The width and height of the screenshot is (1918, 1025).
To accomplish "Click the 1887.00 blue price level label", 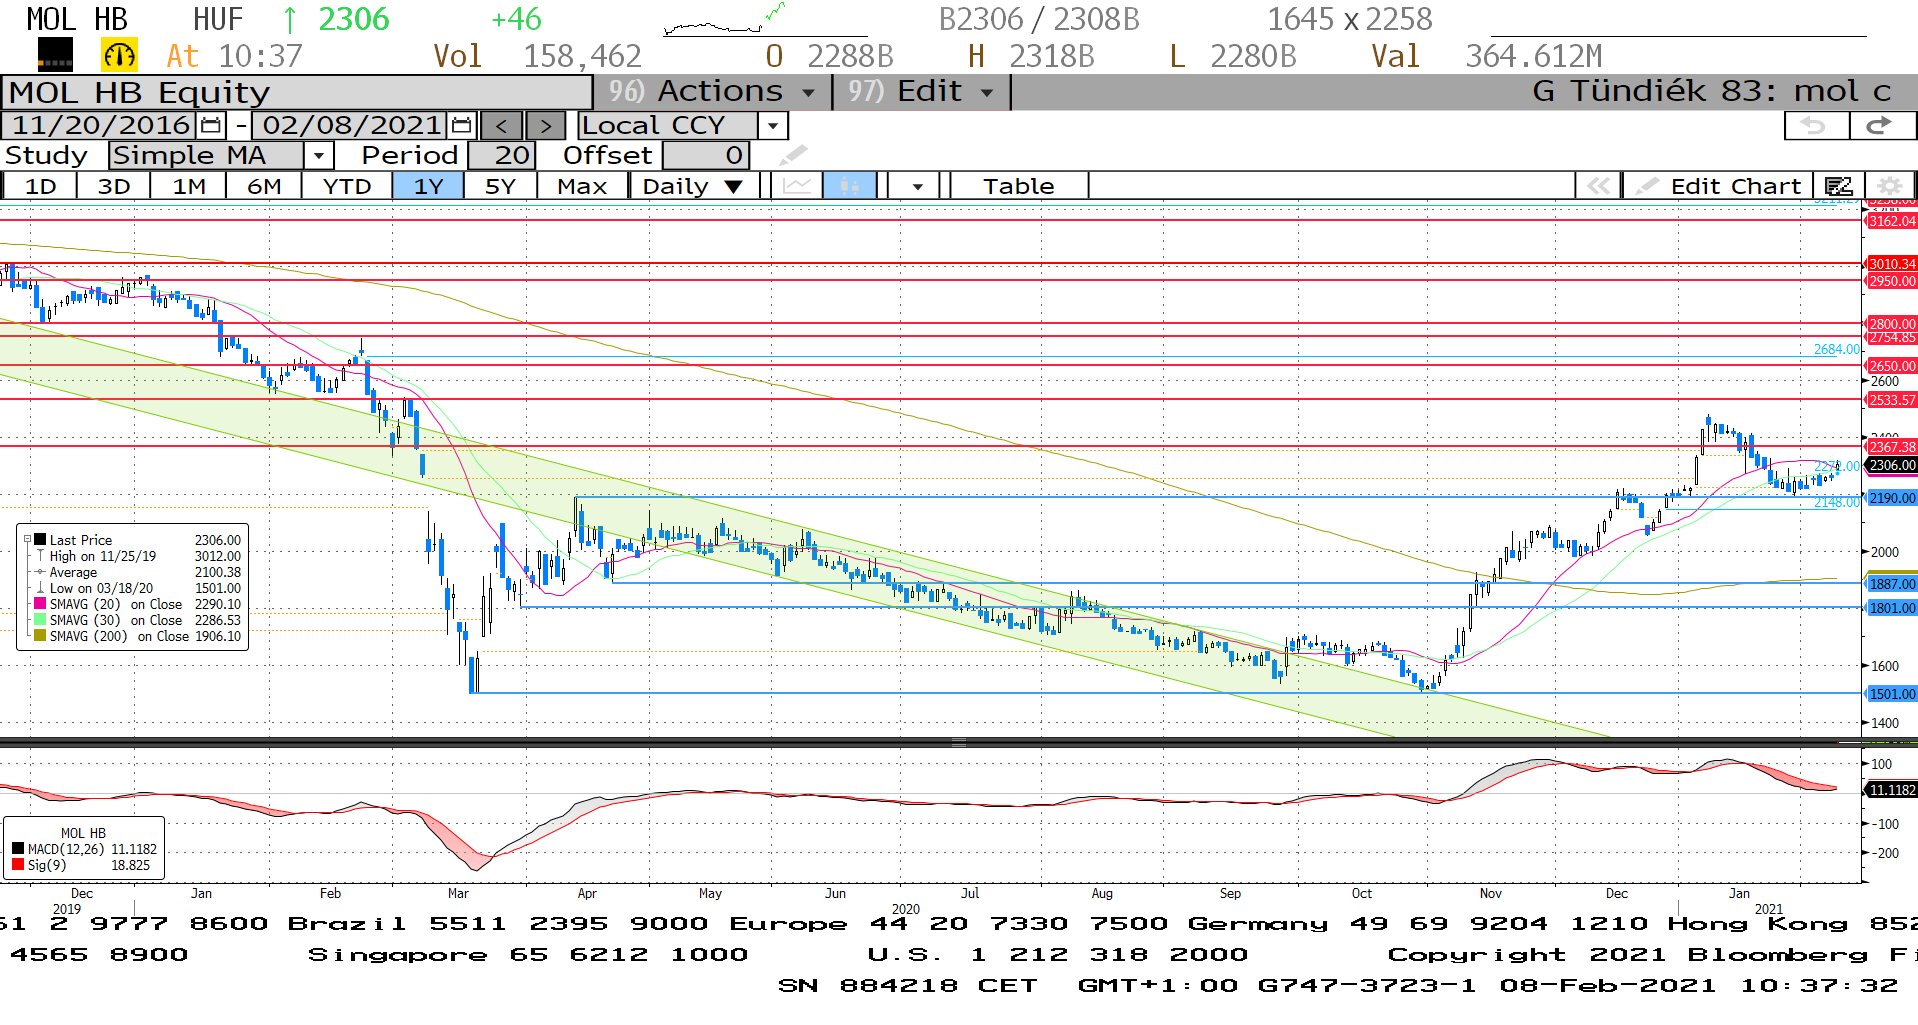I will 1892,584.
